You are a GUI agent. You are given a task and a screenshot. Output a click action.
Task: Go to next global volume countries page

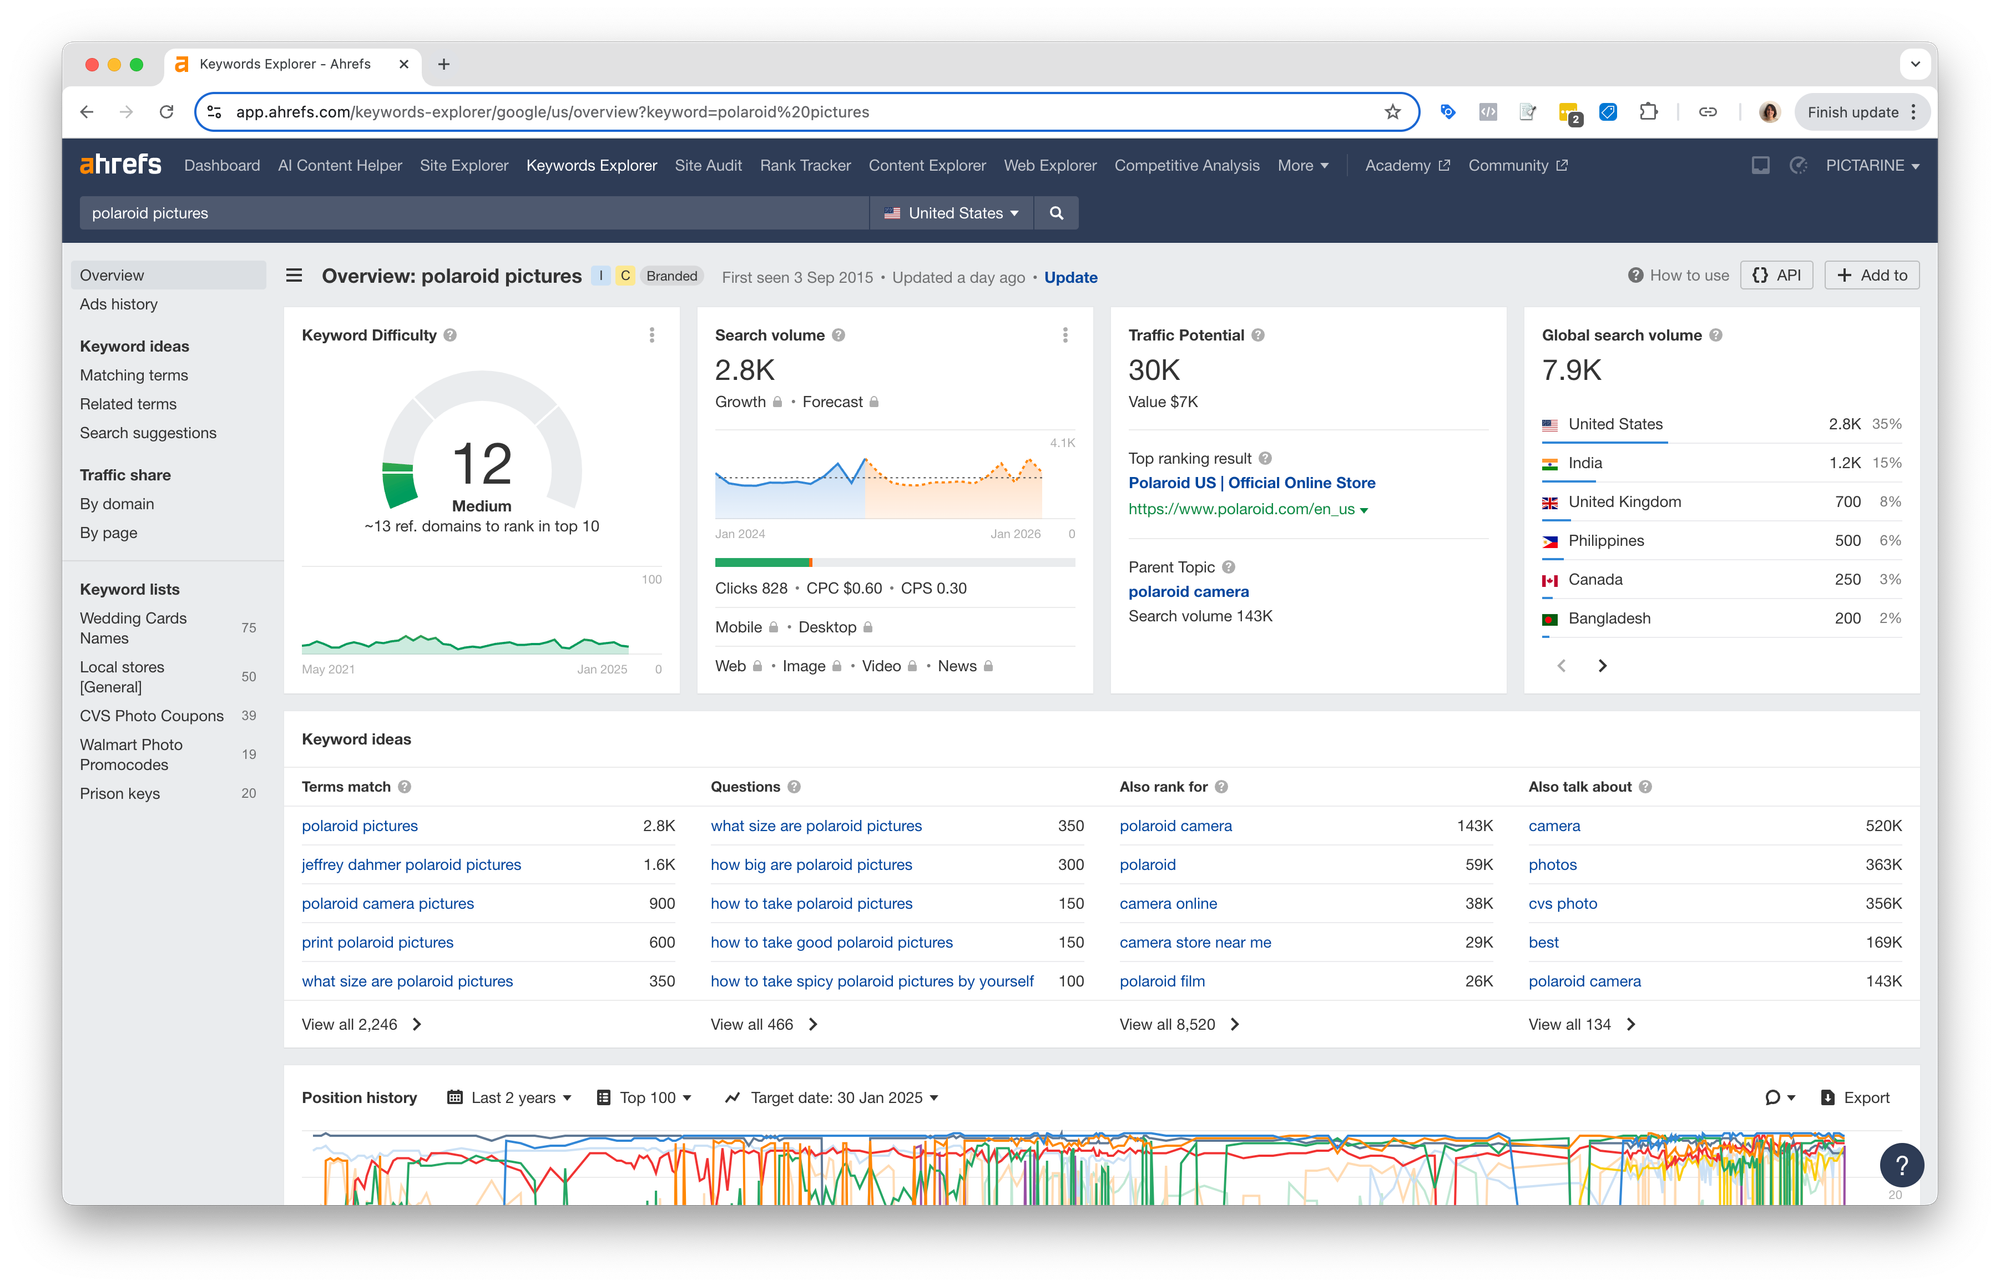[x=1602, y=666]
